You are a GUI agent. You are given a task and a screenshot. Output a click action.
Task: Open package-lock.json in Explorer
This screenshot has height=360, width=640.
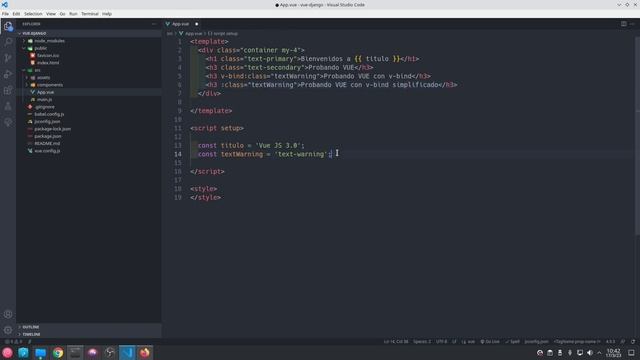(52, 129)
